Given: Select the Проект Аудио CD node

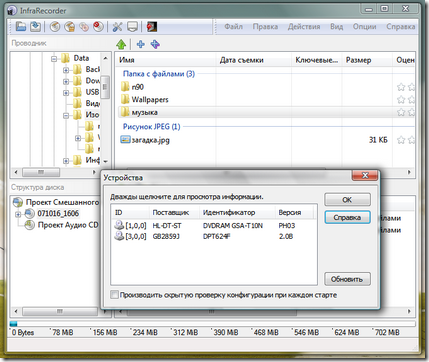Looking at the screenshot, I should [x=62, y=225].
